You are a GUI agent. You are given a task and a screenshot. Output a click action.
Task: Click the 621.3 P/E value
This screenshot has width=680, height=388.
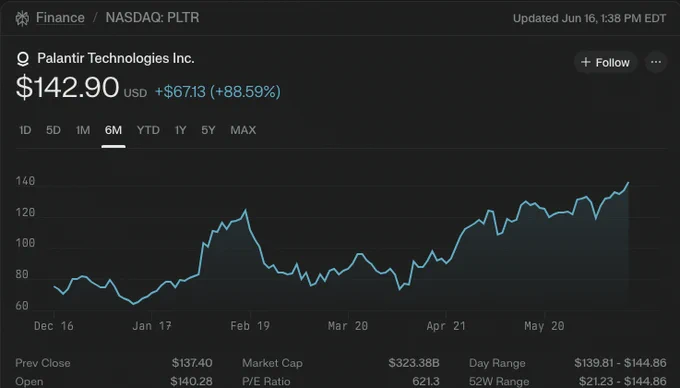(x=426, y=381)
